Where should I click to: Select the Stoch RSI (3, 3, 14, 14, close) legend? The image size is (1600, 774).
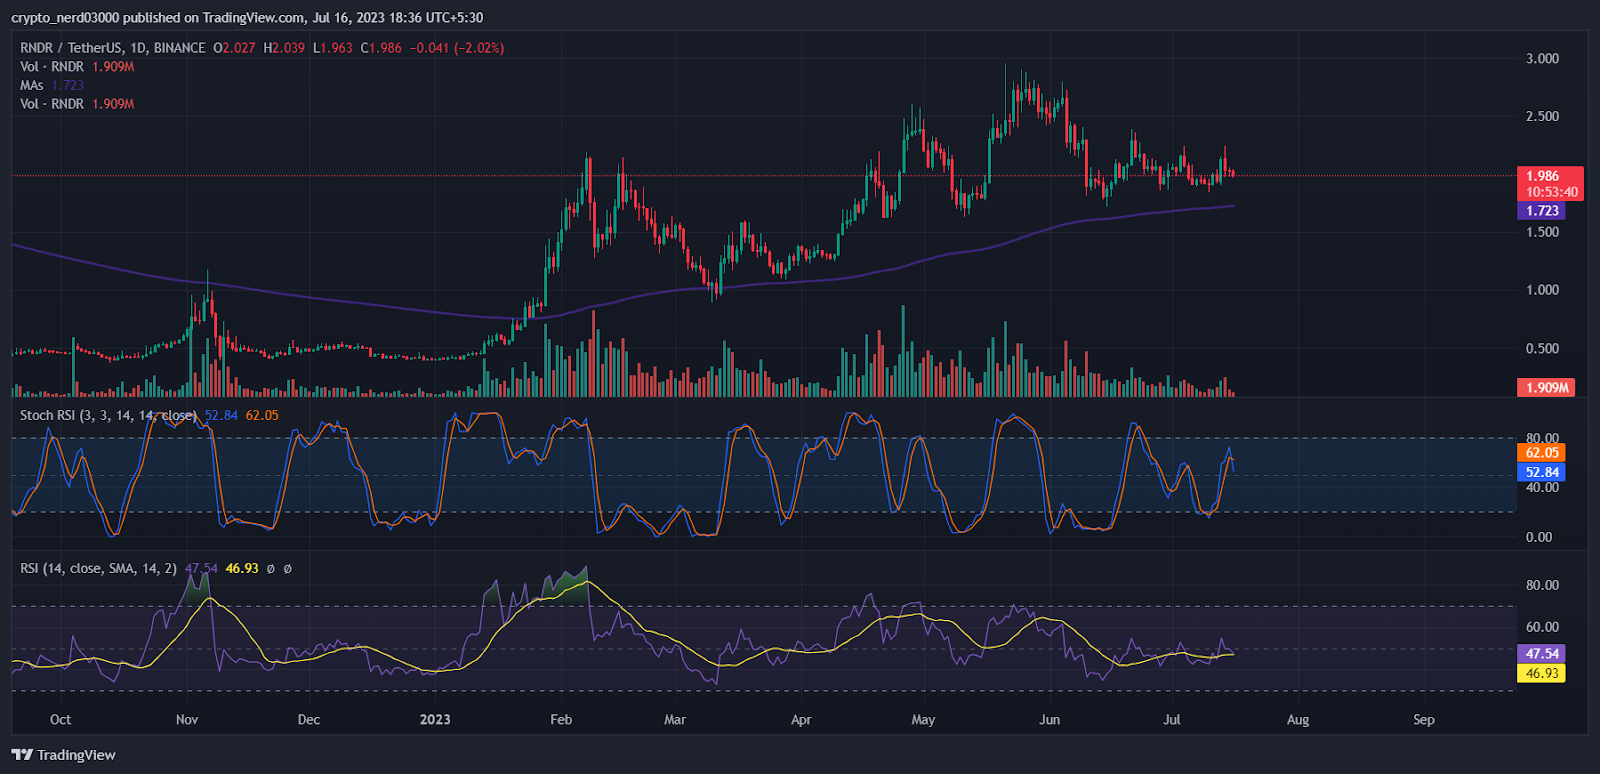coord(108,415)
